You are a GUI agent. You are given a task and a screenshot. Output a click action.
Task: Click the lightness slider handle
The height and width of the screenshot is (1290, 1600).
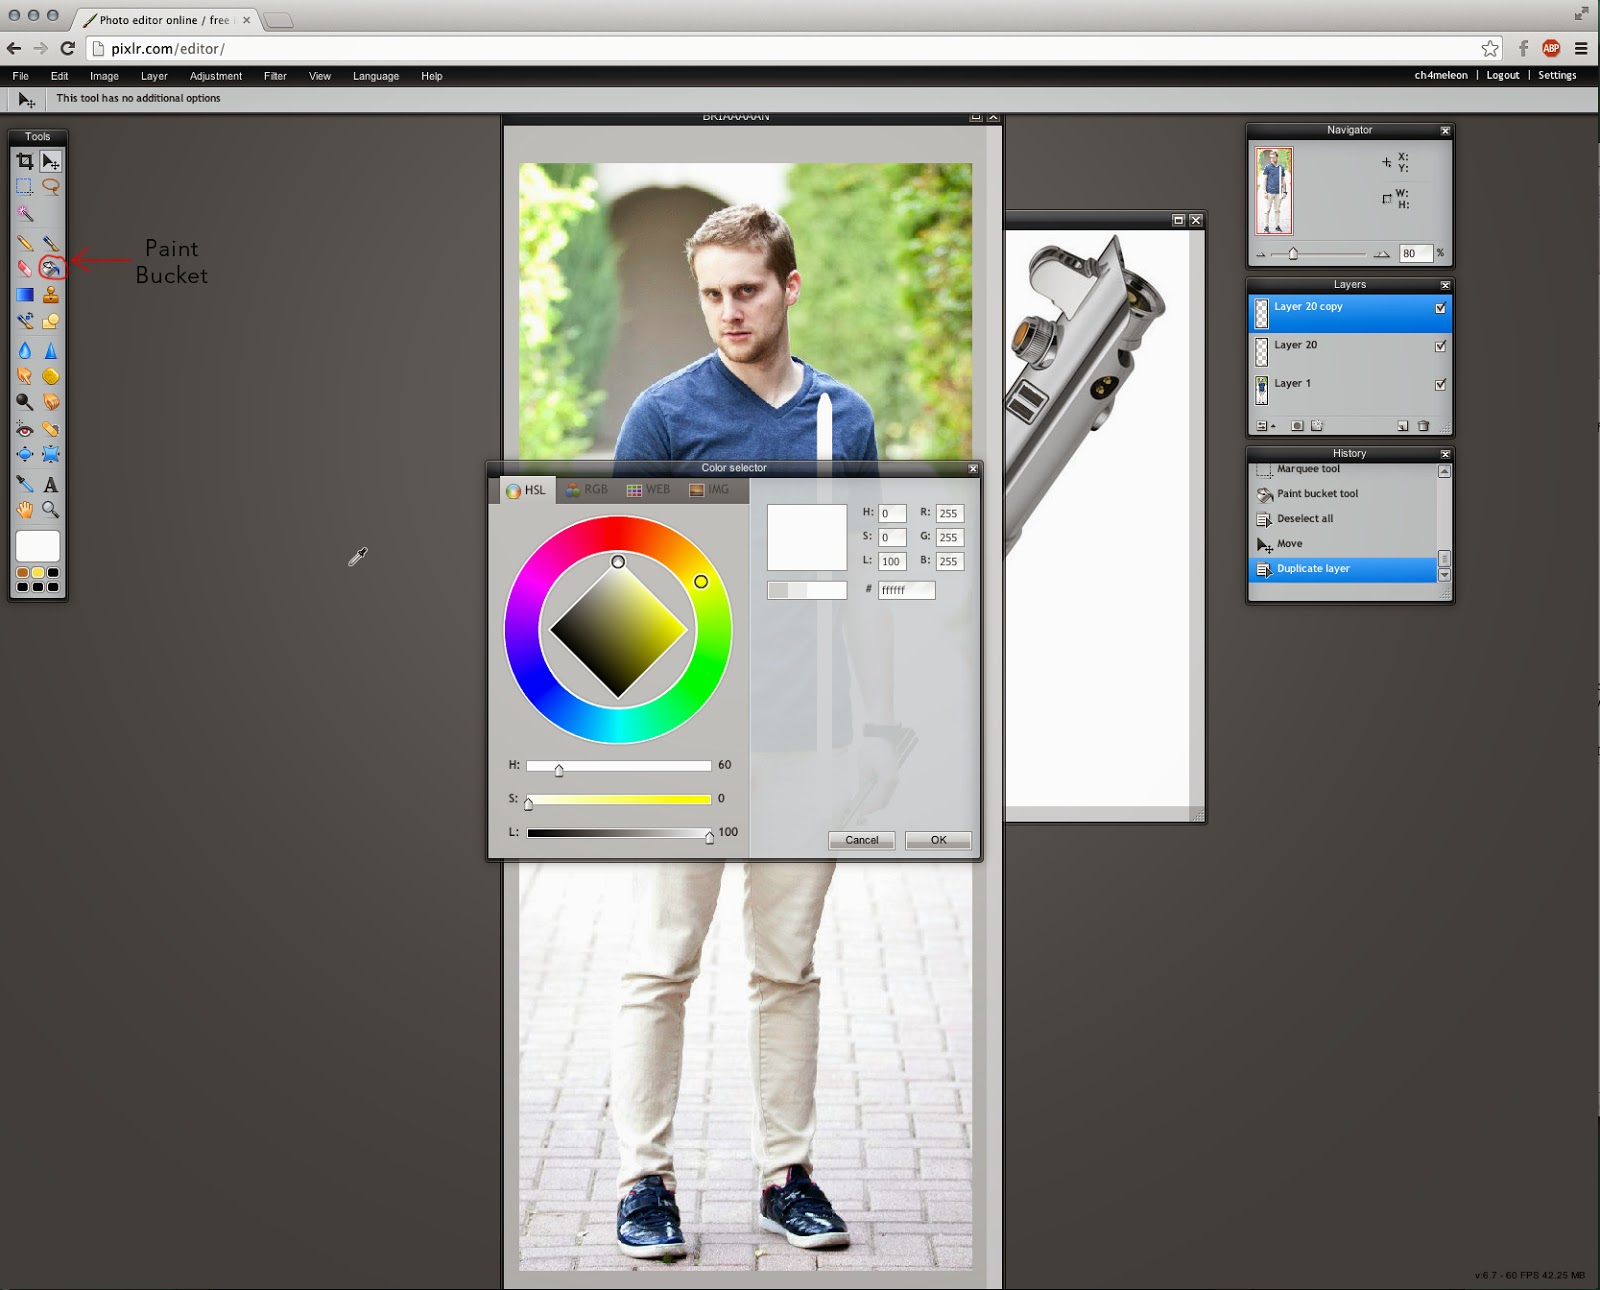tap(709, 837)
